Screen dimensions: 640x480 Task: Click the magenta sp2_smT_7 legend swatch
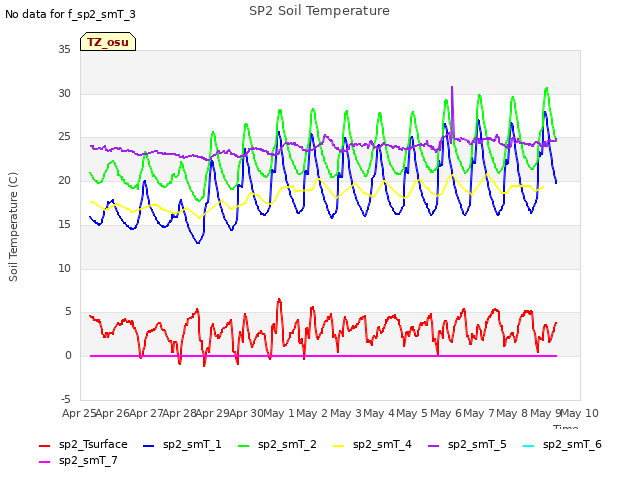(44, 462)
